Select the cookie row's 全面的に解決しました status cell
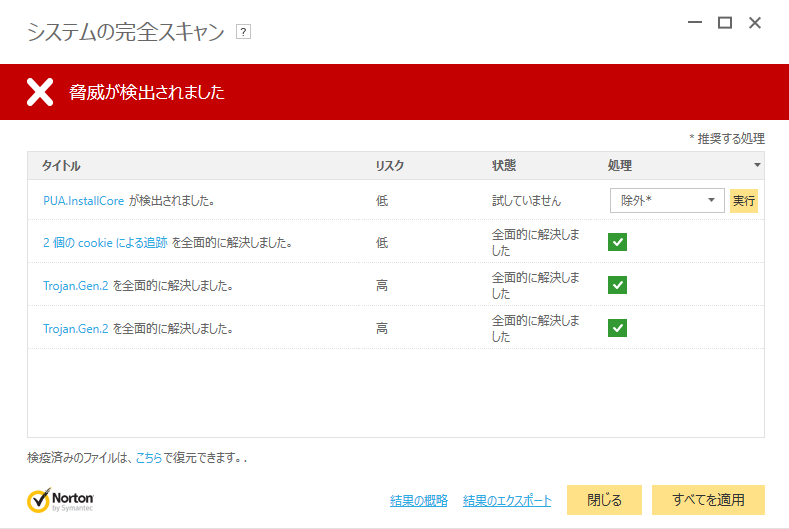The image size is (789, 529). 535,243
